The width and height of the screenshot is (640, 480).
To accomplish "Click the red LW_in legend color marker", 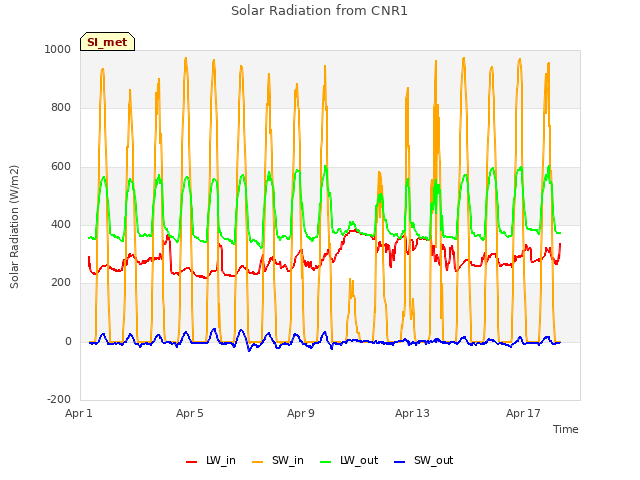I will (x=191, y=462).
